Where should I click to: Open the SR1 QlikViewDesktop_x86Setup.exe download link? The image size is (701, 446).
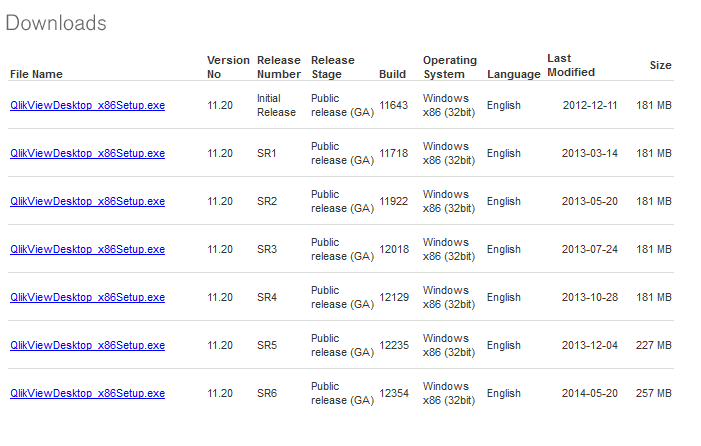[87, 154]
